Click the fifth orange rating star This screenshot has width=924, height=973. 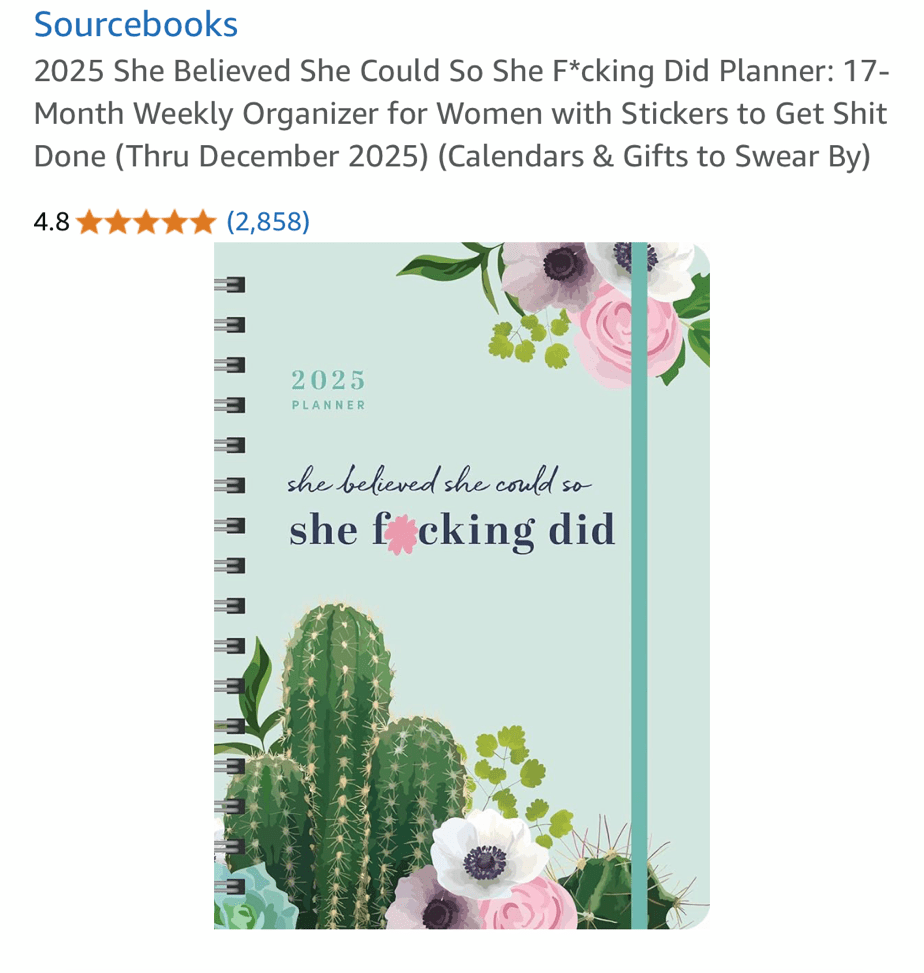click(x=201, y=221)
